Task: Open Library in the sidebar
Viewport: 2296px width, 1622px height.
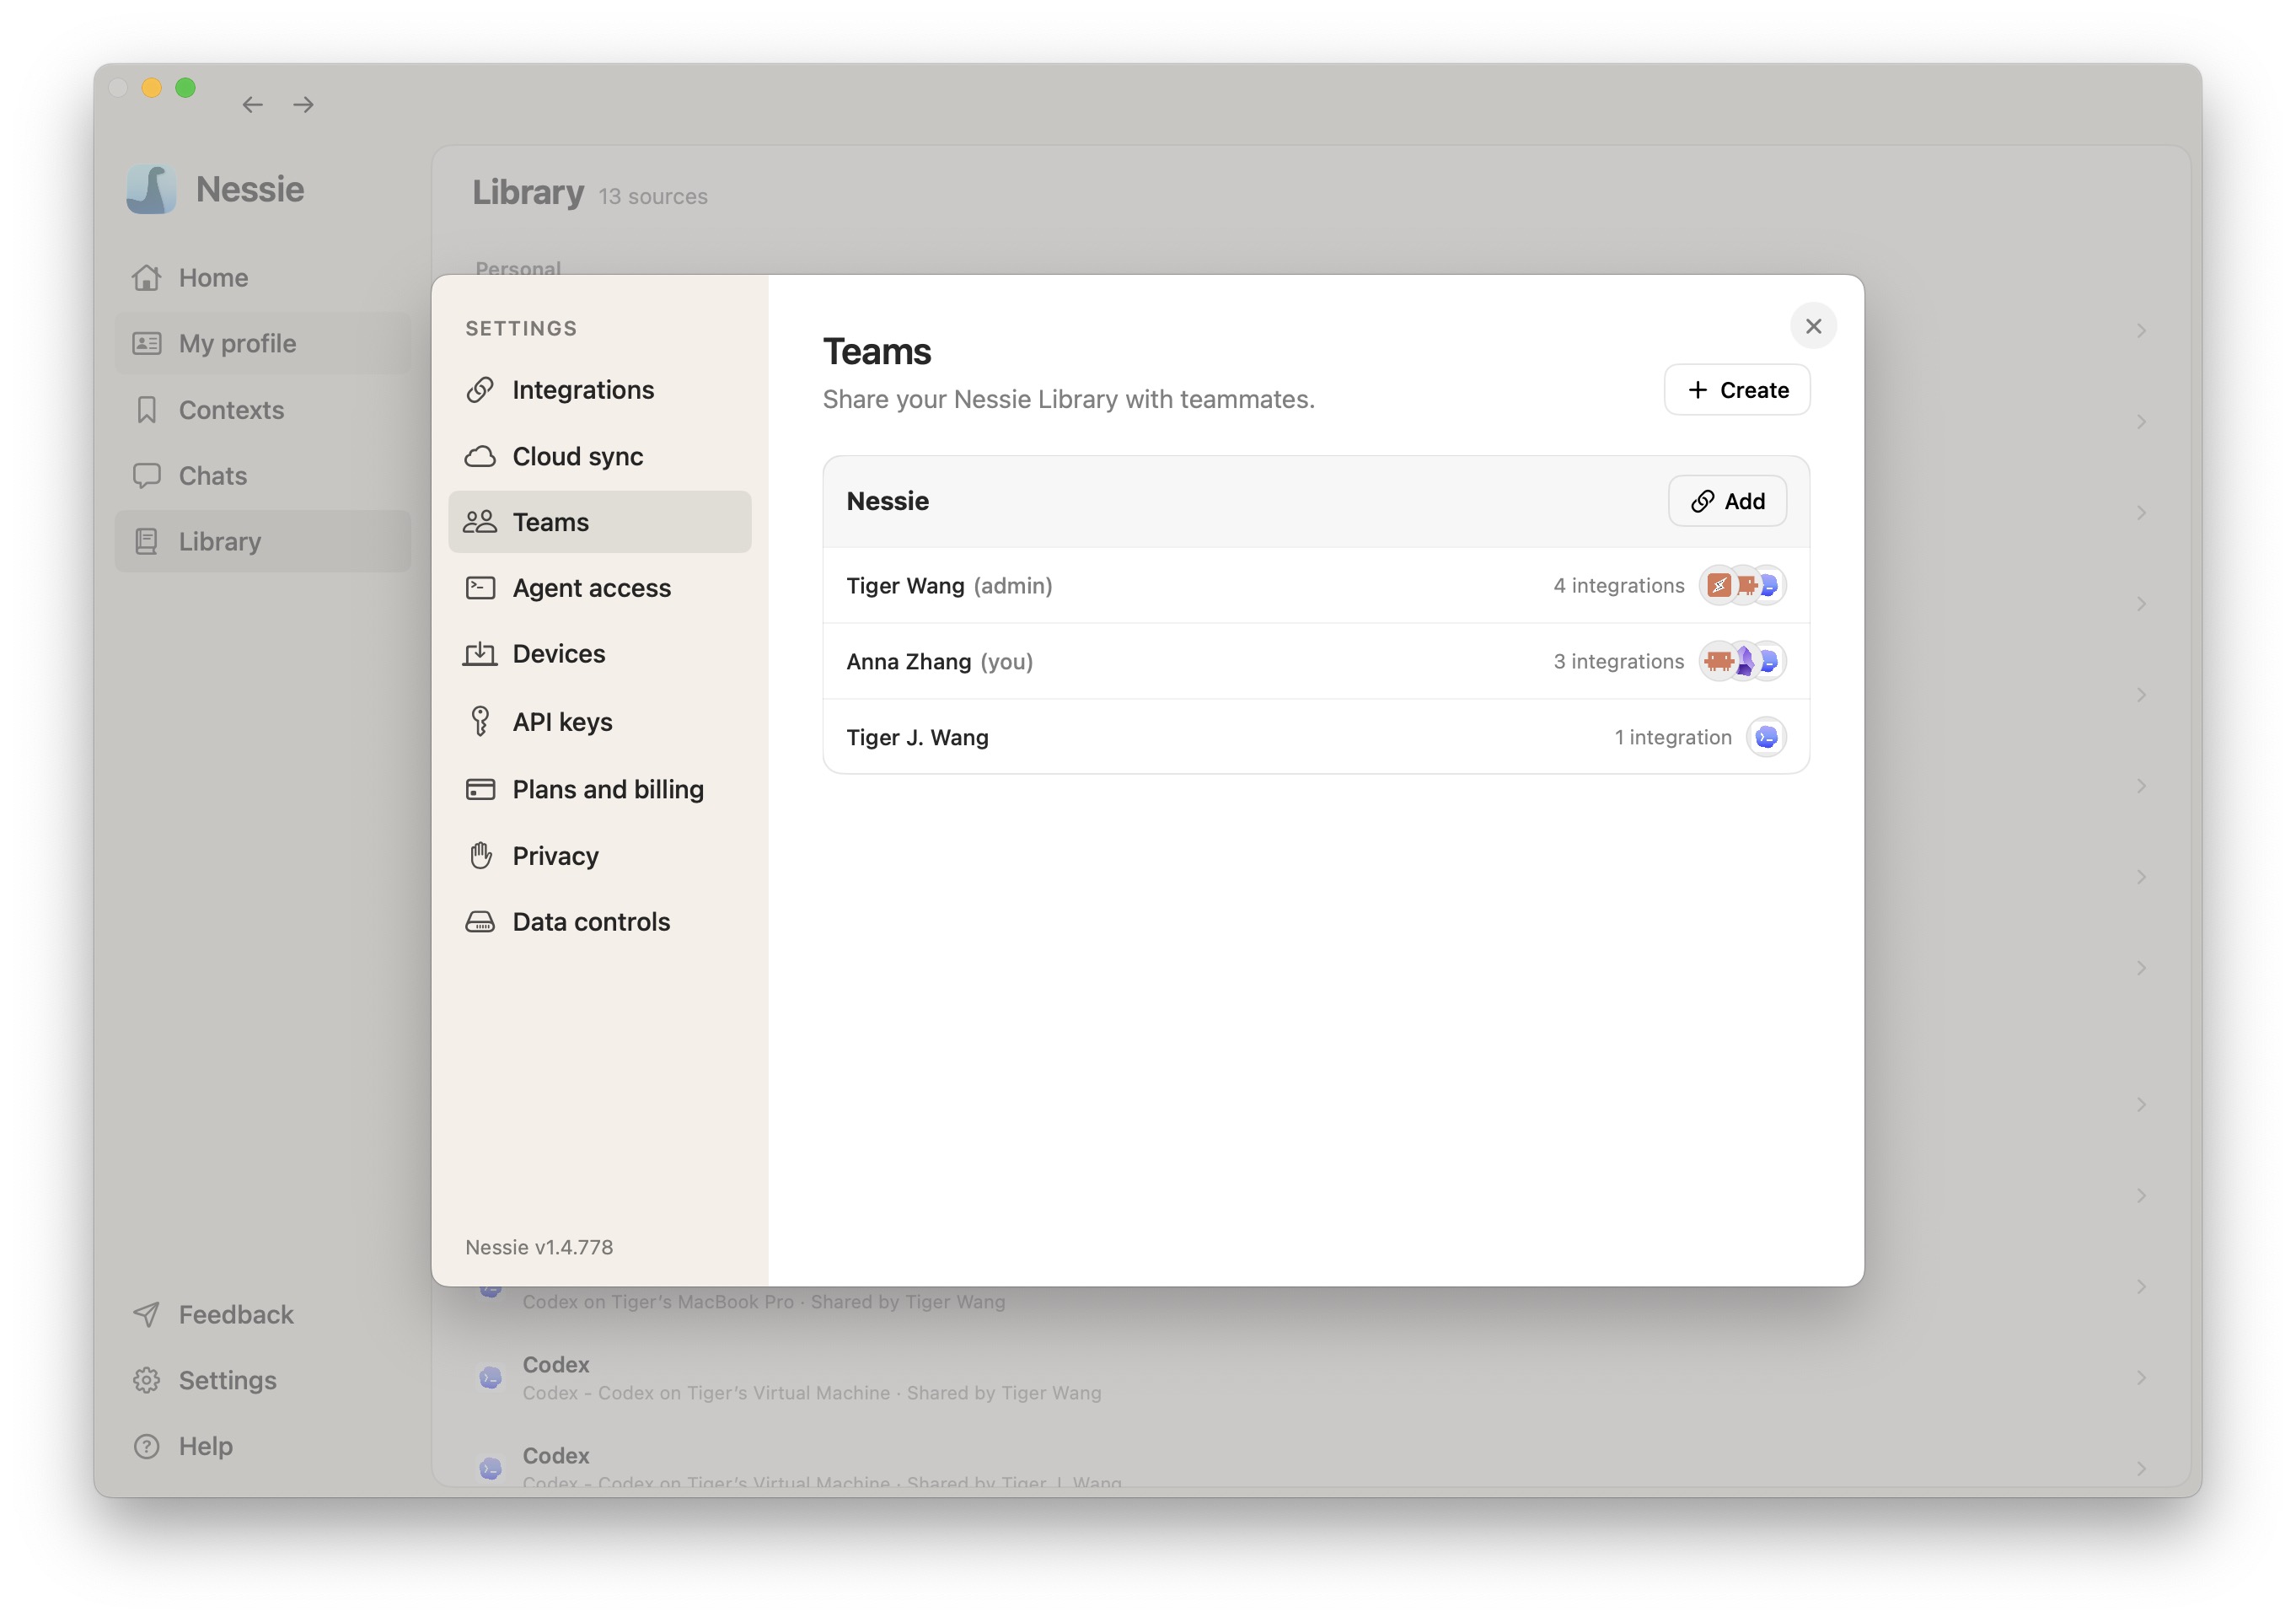Action: 263,542
